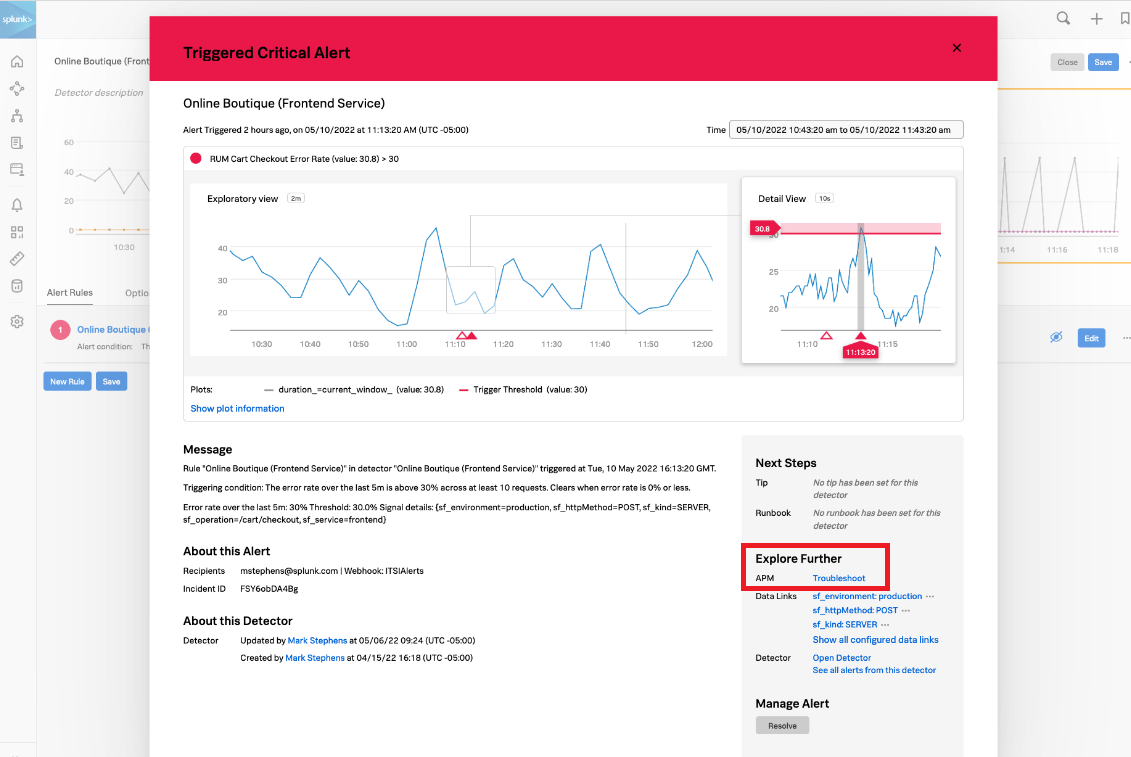This screenshot has height=757, width=1131.
Task: Open the ellipsis next to sf_environment: production
Action: 930,597
